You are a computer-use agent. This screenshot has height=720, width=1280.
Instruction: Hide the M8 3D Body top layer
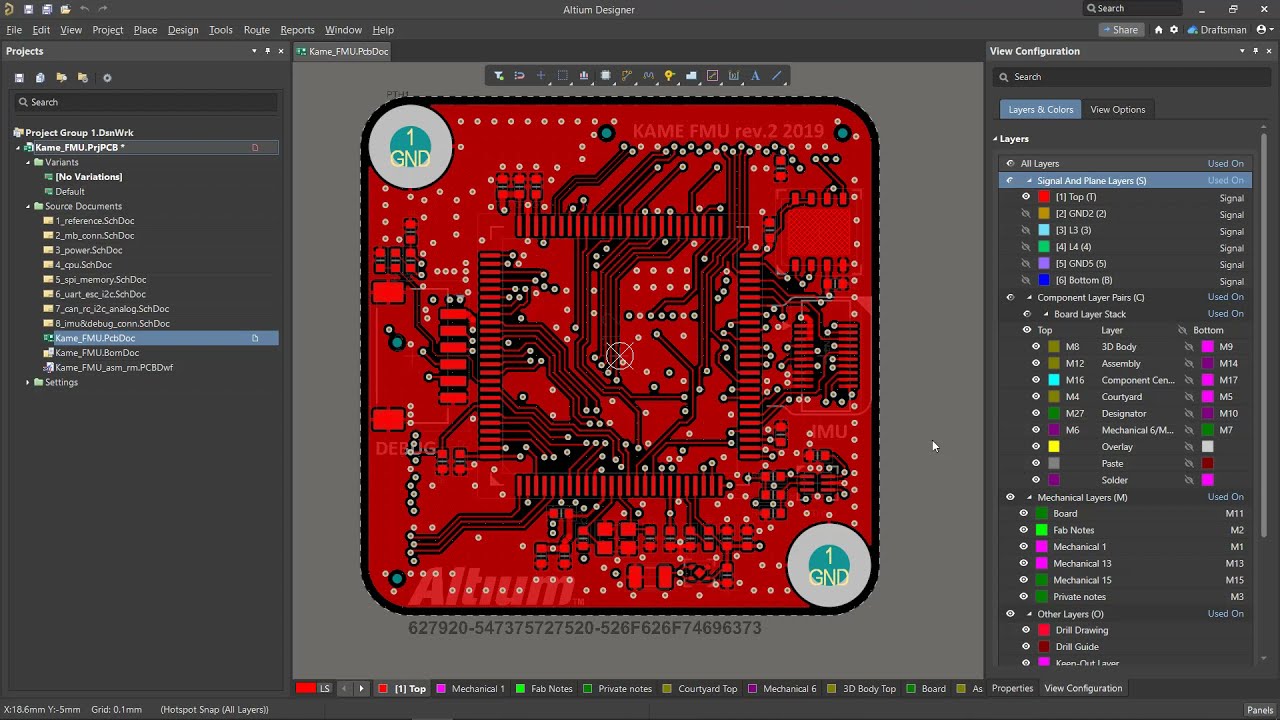click(1036, 347)
